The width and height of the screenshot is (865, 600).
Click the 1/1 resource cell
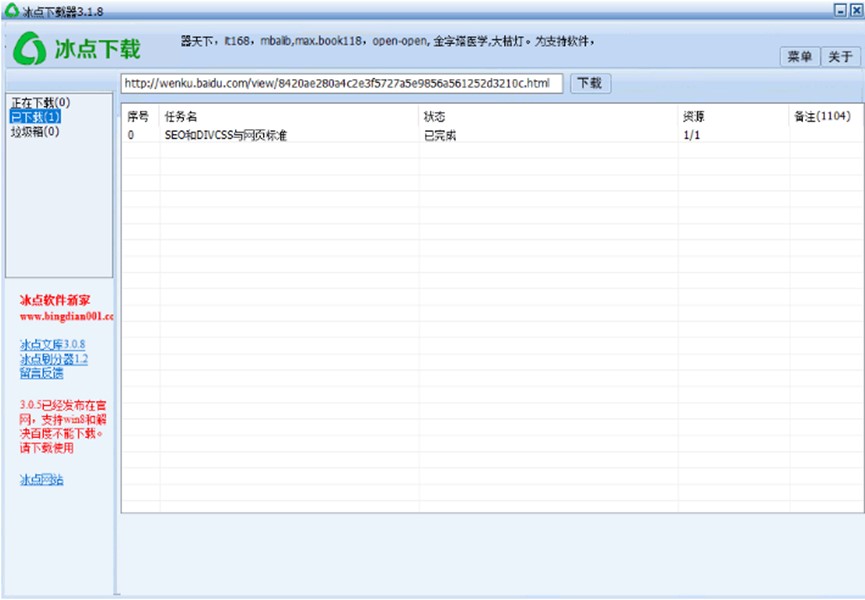click(692, 135)
